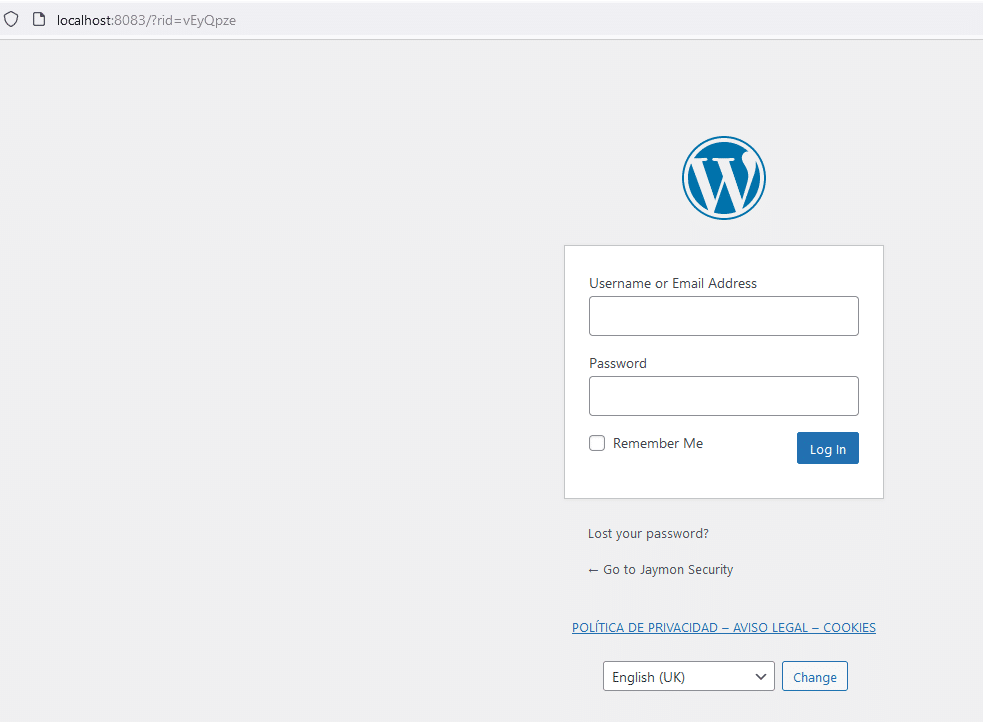The height and width of the screenshot is (722, 987).
Task: Click the shield tracking protection icon
Action: pos(11,20)
